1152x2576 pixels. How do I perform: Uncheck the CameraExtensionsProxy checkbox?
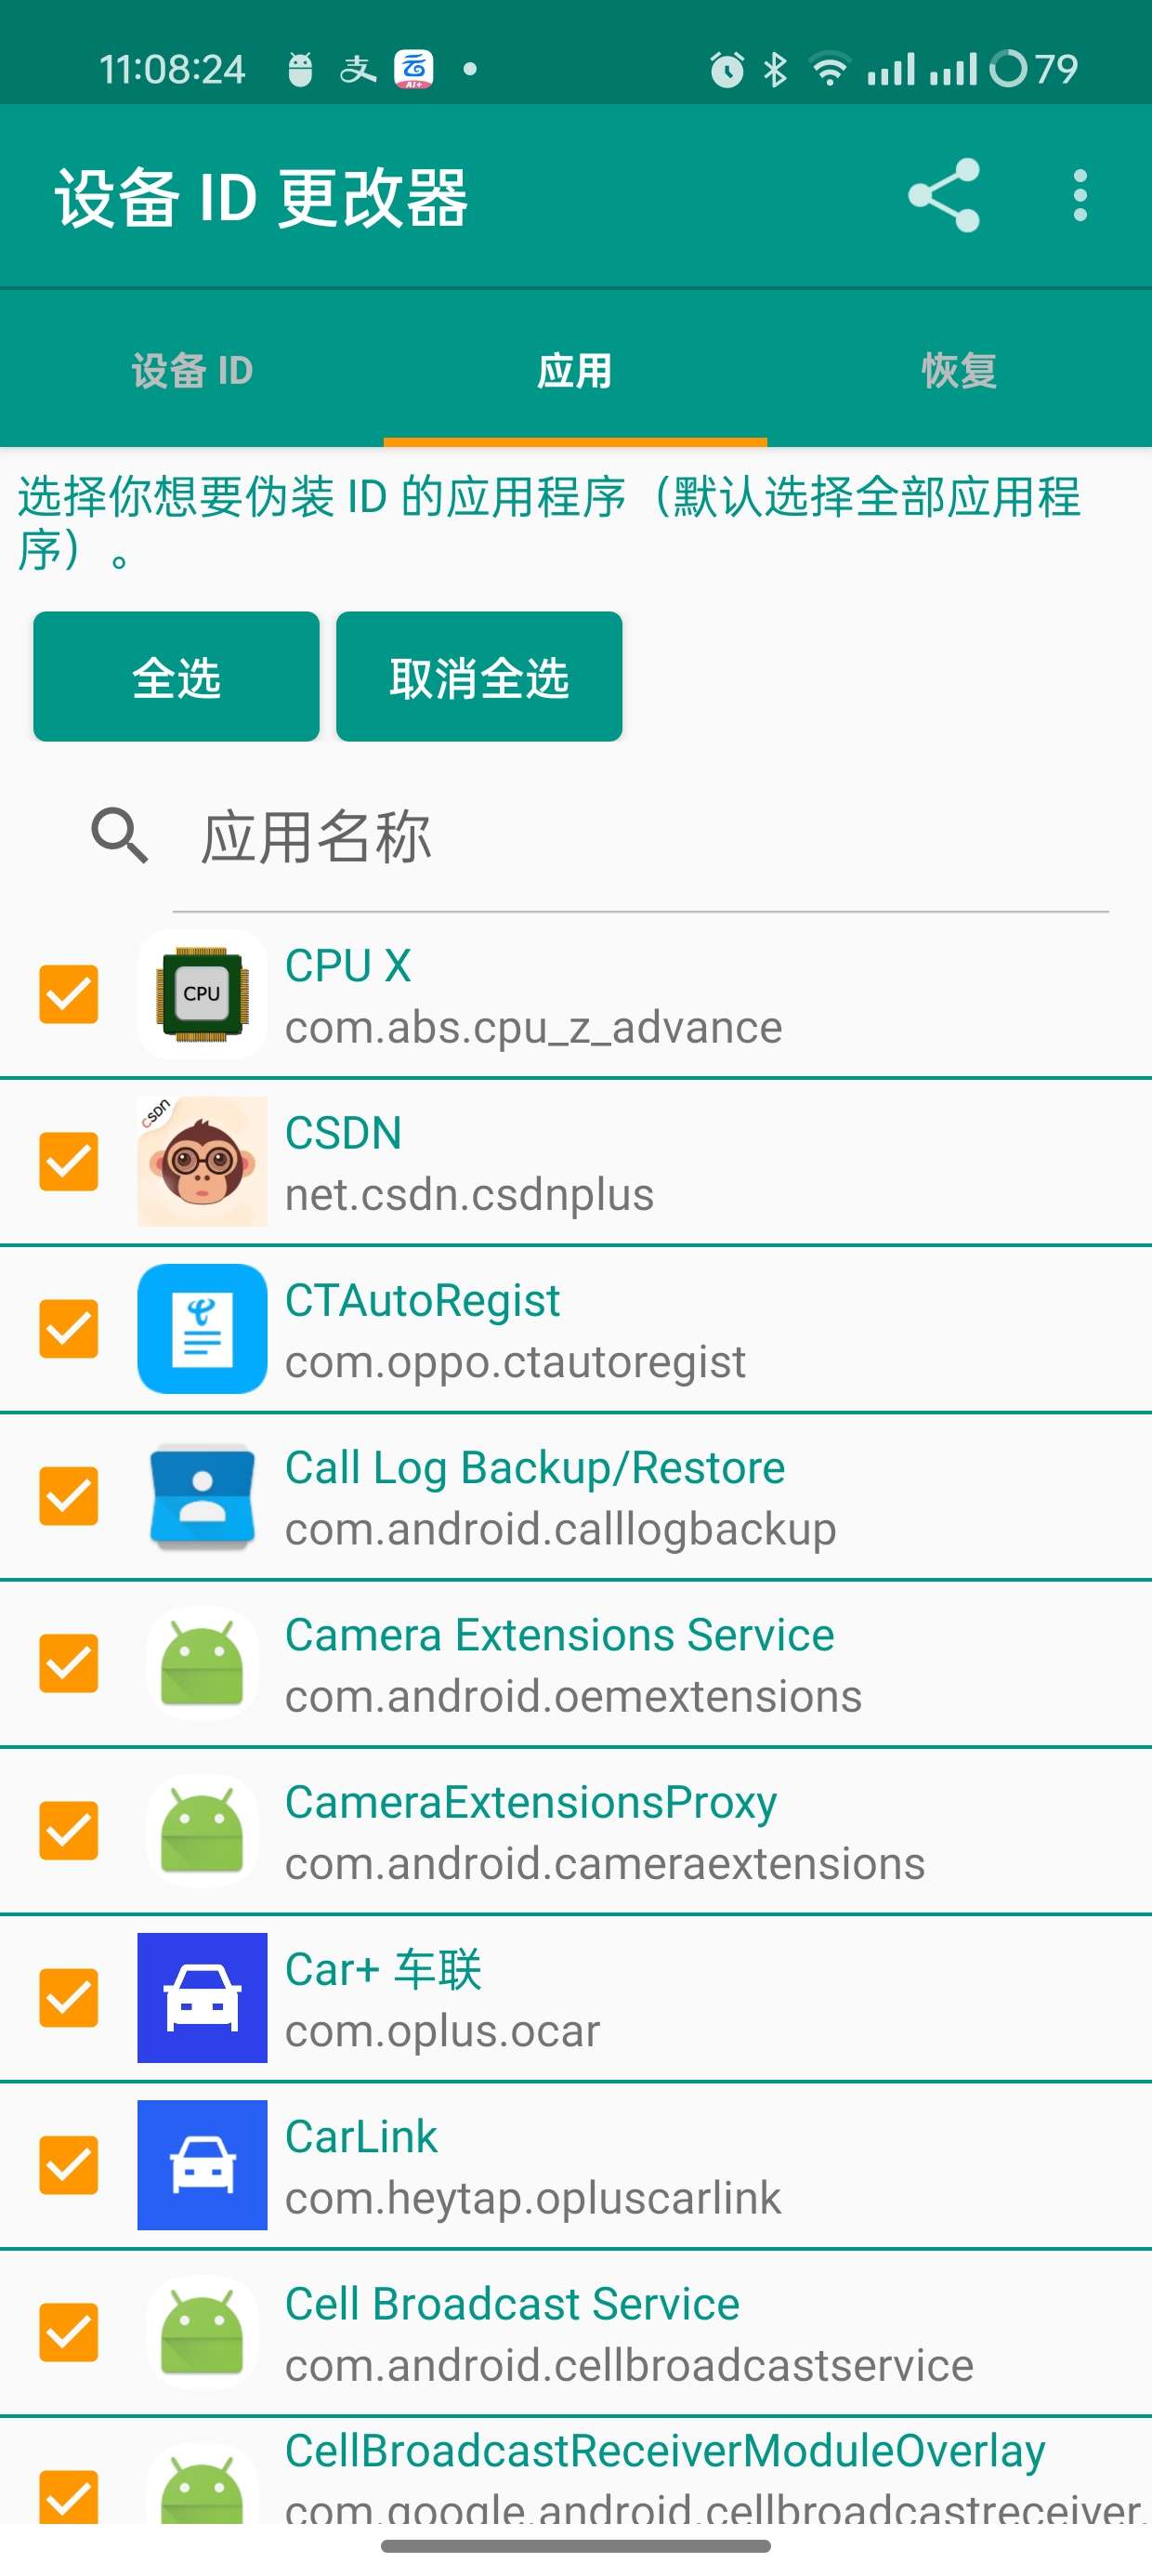pyautogui.click(x=69, y=1830)
